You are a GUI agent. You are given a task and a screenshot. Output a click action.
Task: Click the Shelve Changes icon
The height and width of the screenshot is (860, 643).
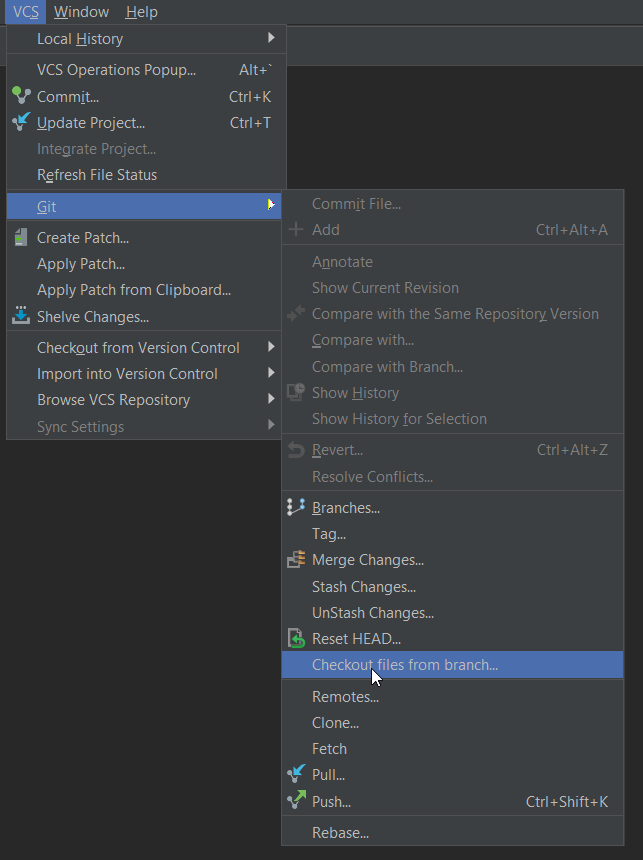coord(21,316)
